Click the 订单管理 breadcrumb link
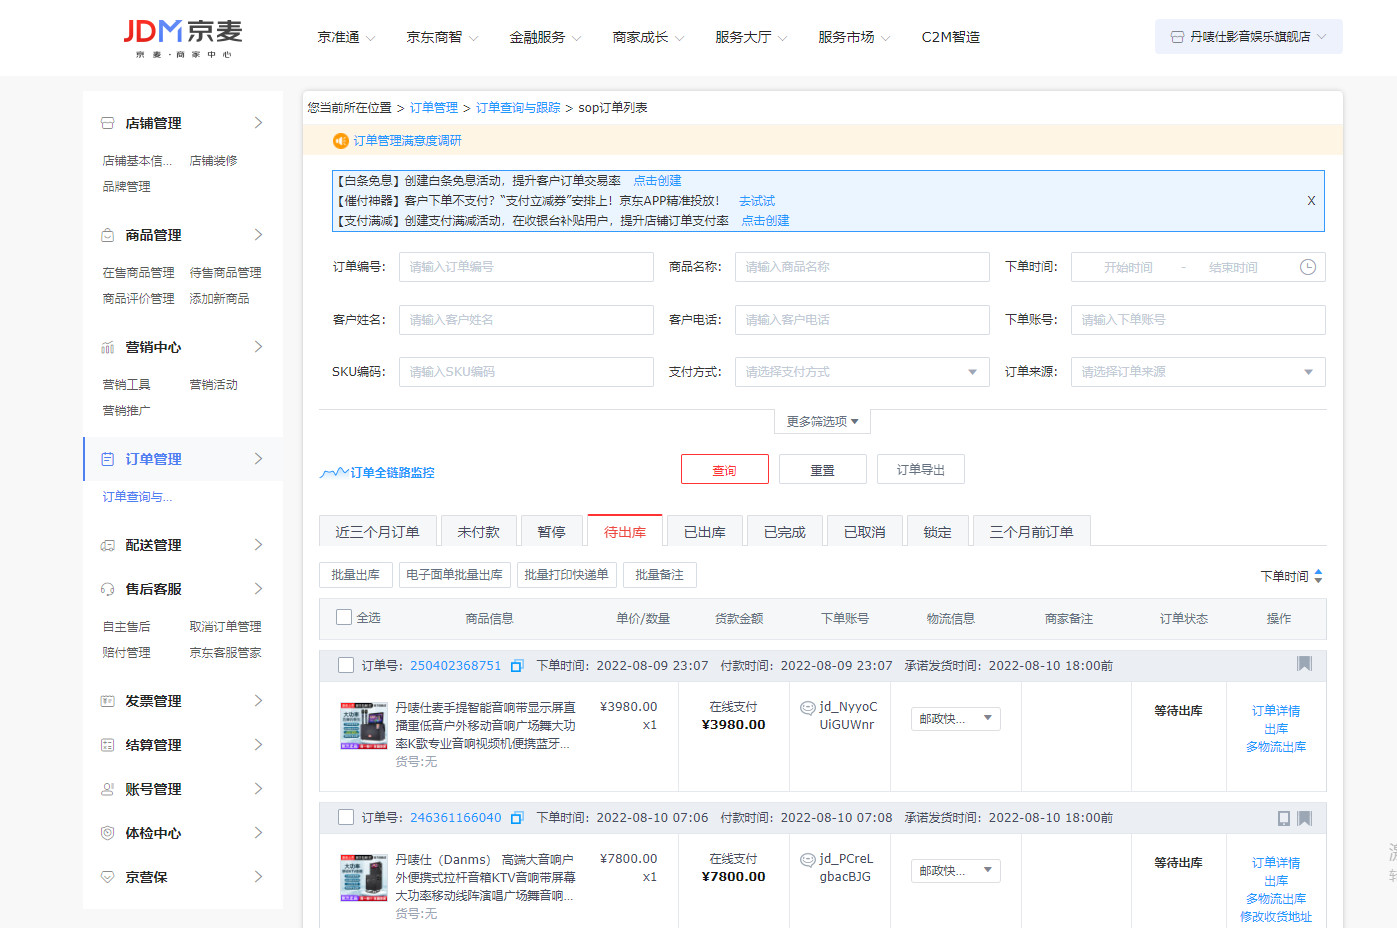This screenshot has height=928, width=1397. [434, 108]
